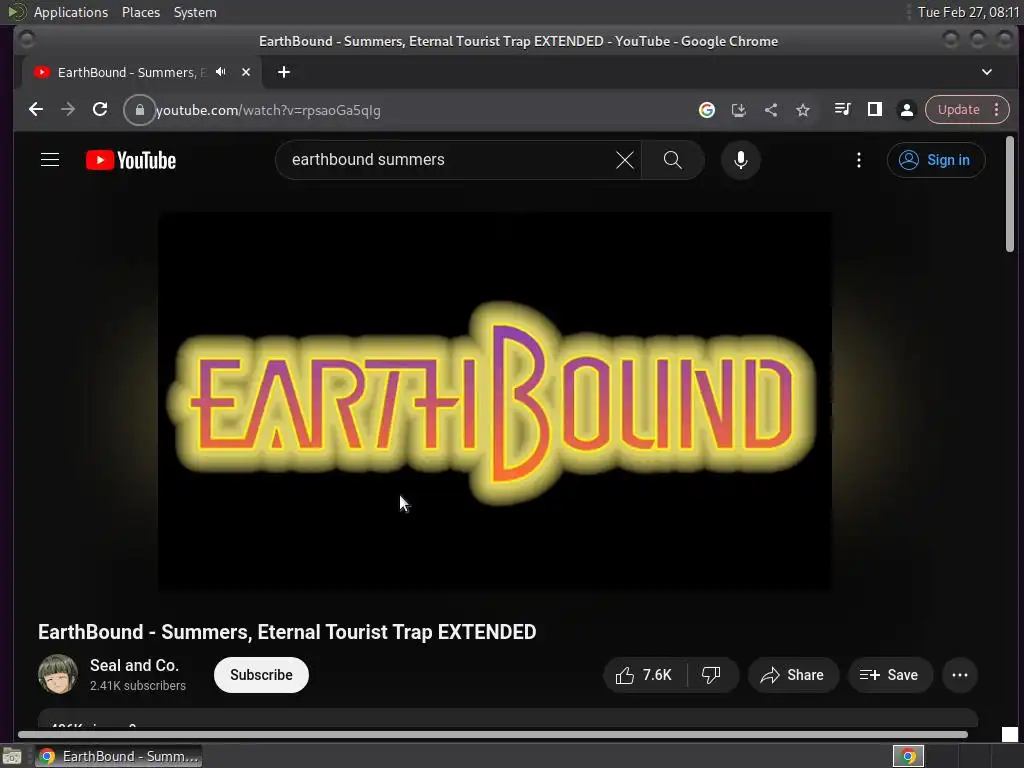
Task: Share this page from the address bar
Action: pos(771,110)
